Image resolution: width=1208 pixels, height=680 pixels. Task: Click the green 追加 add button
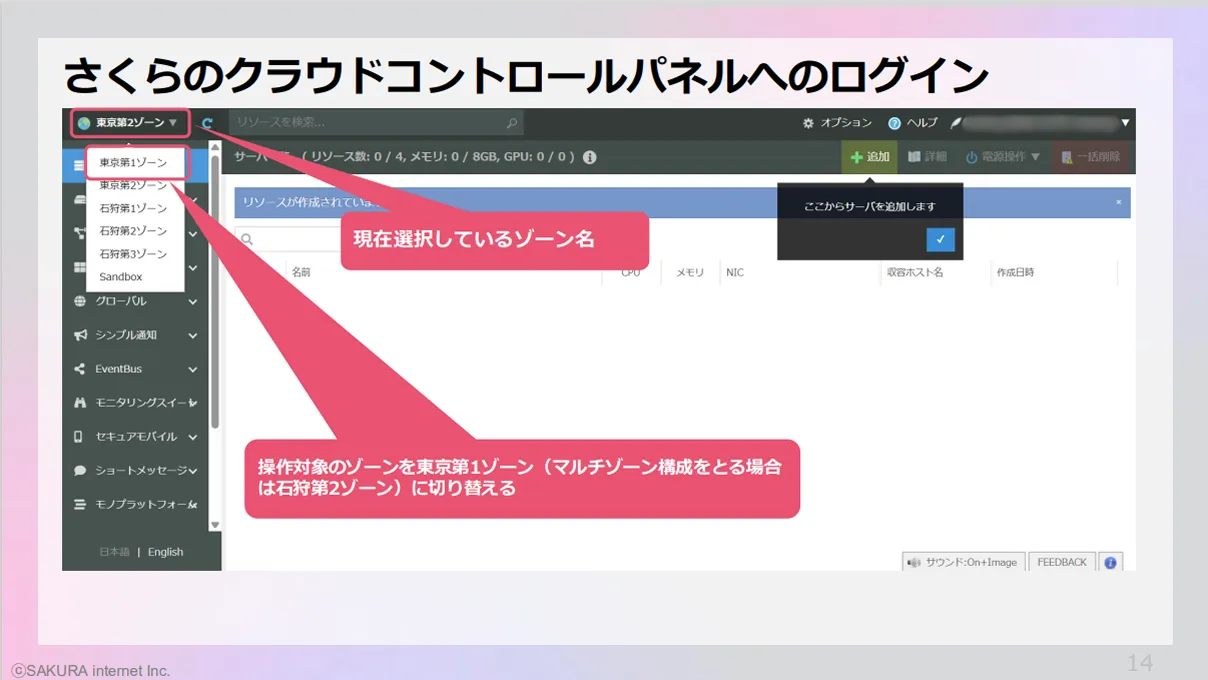tap(869, 157)
